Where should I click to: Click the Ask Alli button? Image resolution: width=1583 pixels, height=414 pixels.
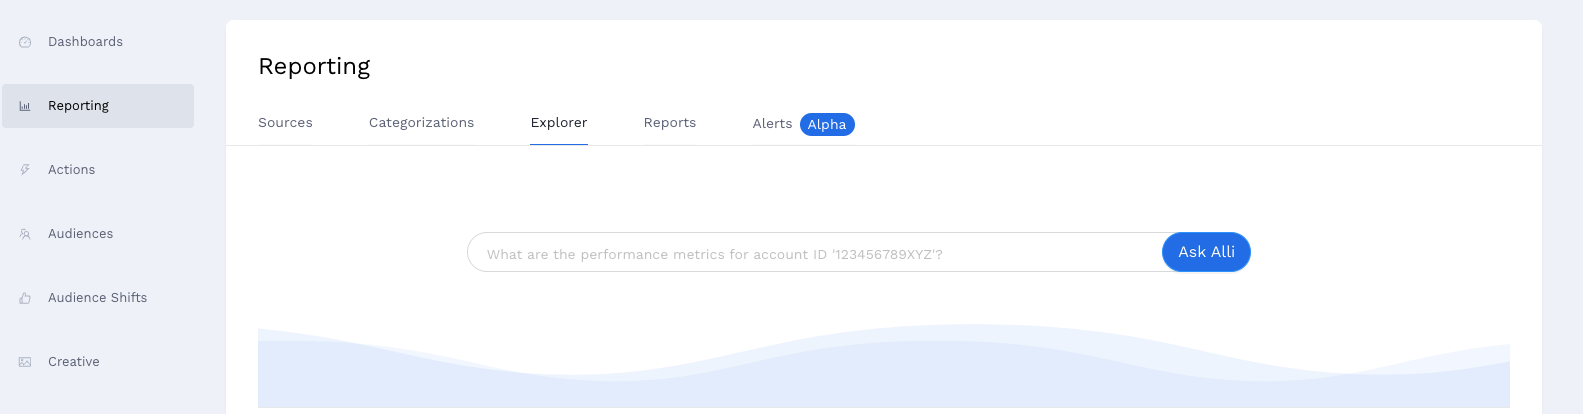1206,252
